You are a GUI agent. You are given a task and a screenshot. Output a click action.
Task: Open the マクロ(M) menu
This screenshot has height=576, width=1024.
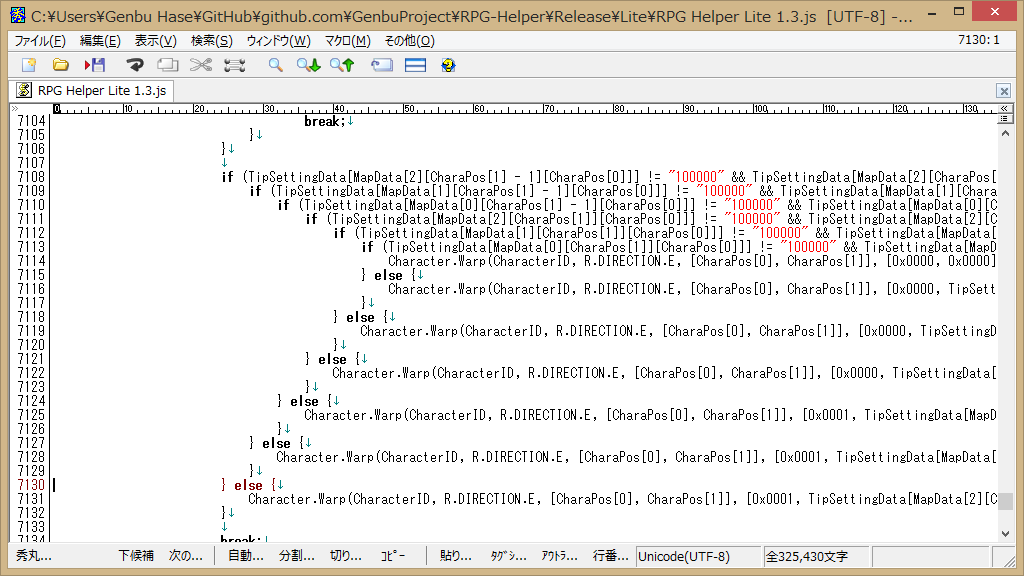pyautogui.click(x=348, y=41)
